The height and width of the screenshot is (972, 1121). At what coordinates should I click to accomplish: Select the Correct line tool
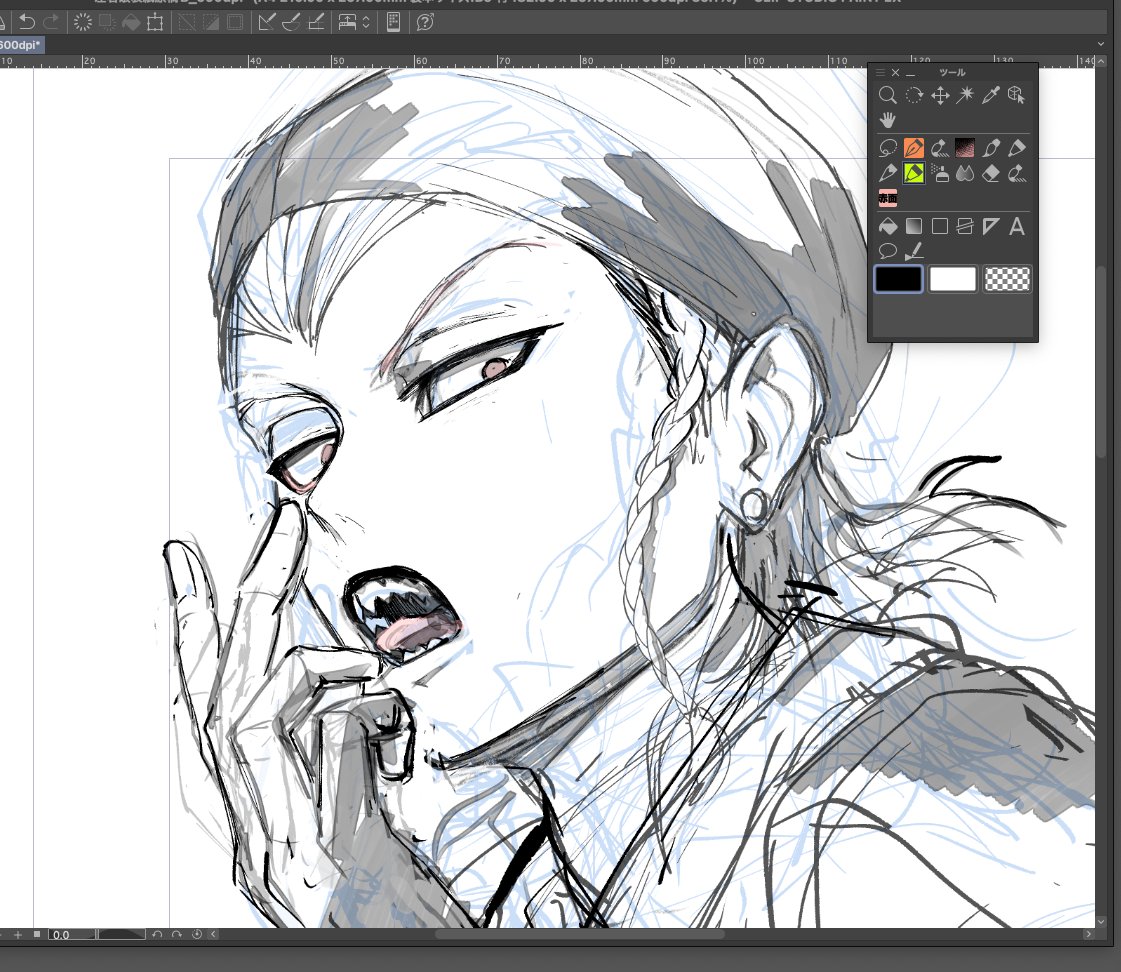pos(914,252)
